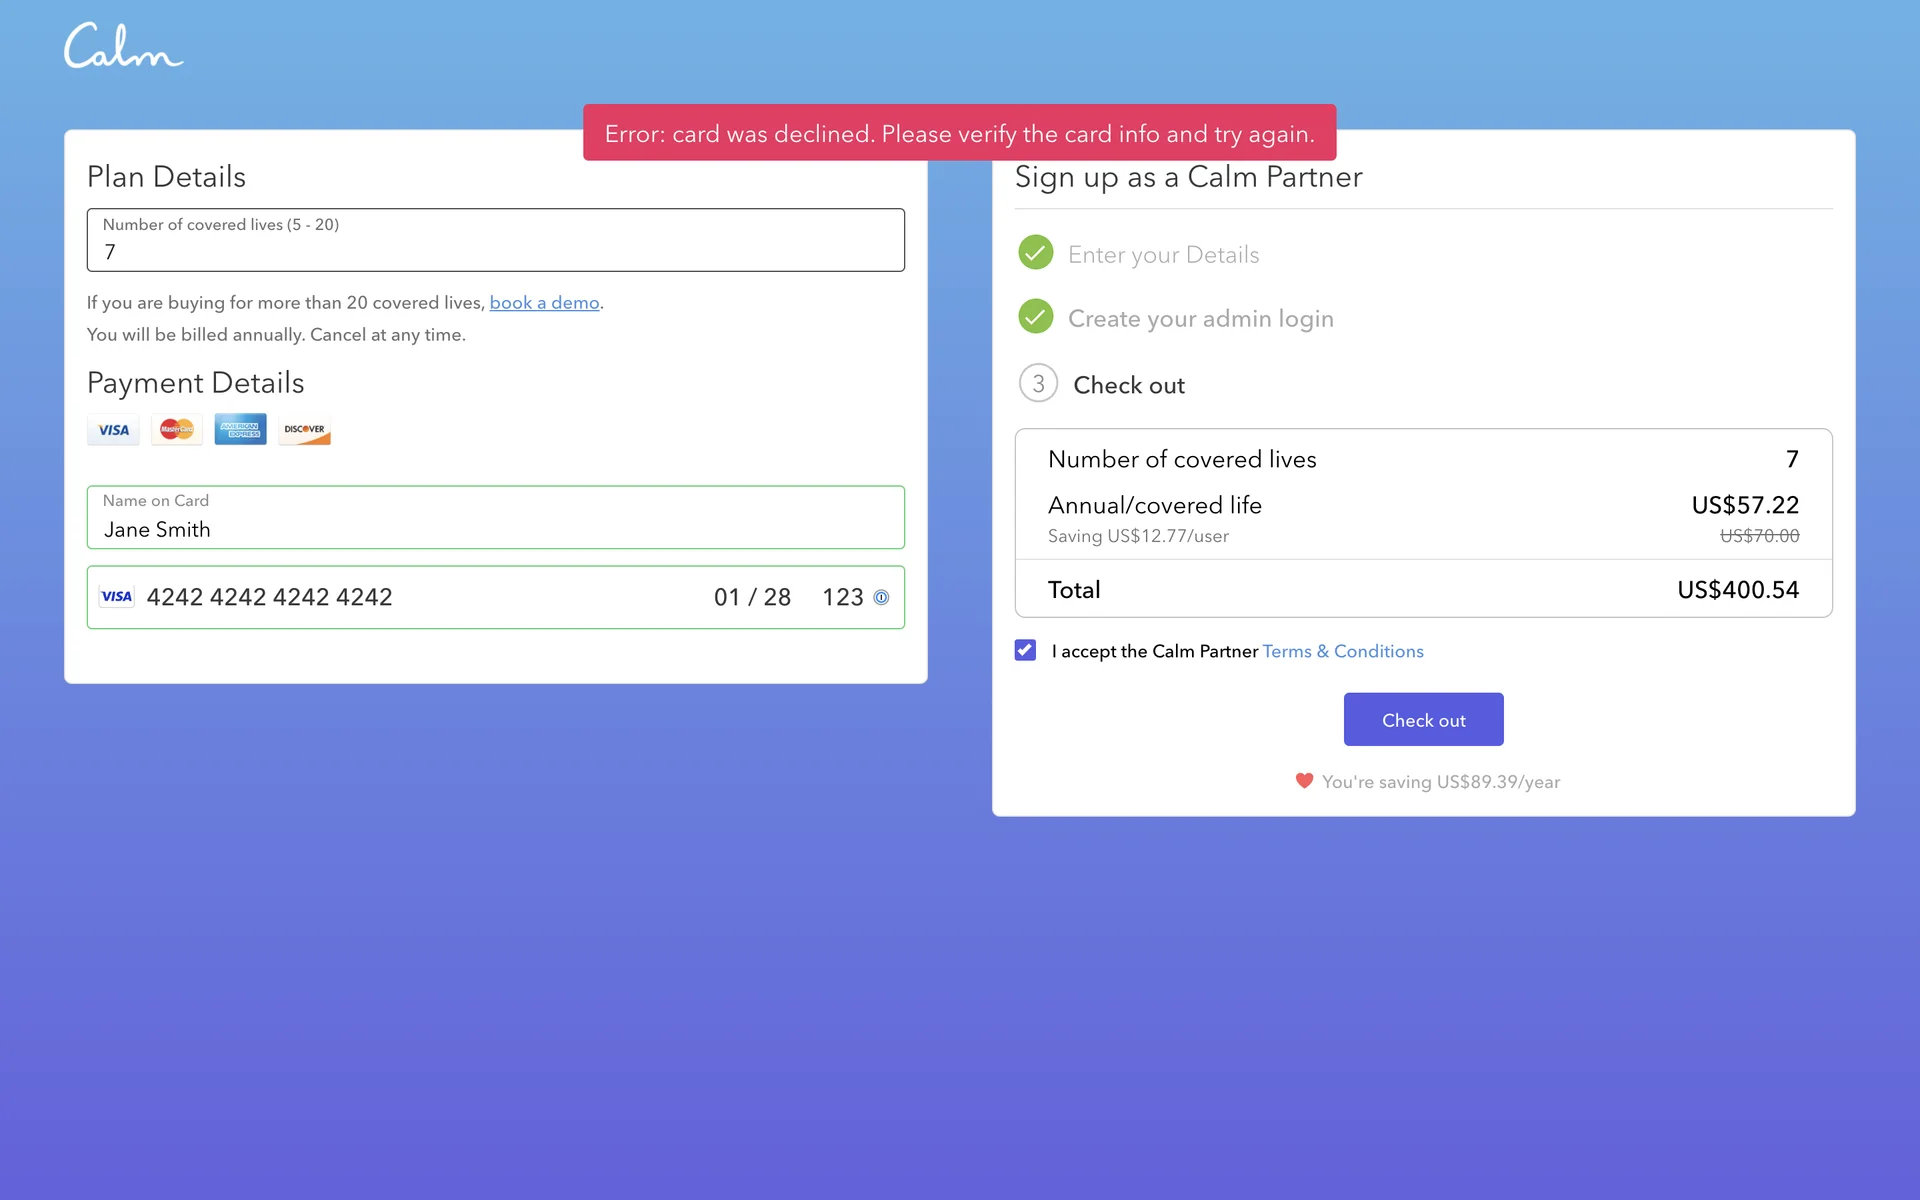Click the Calm logo

123,46
